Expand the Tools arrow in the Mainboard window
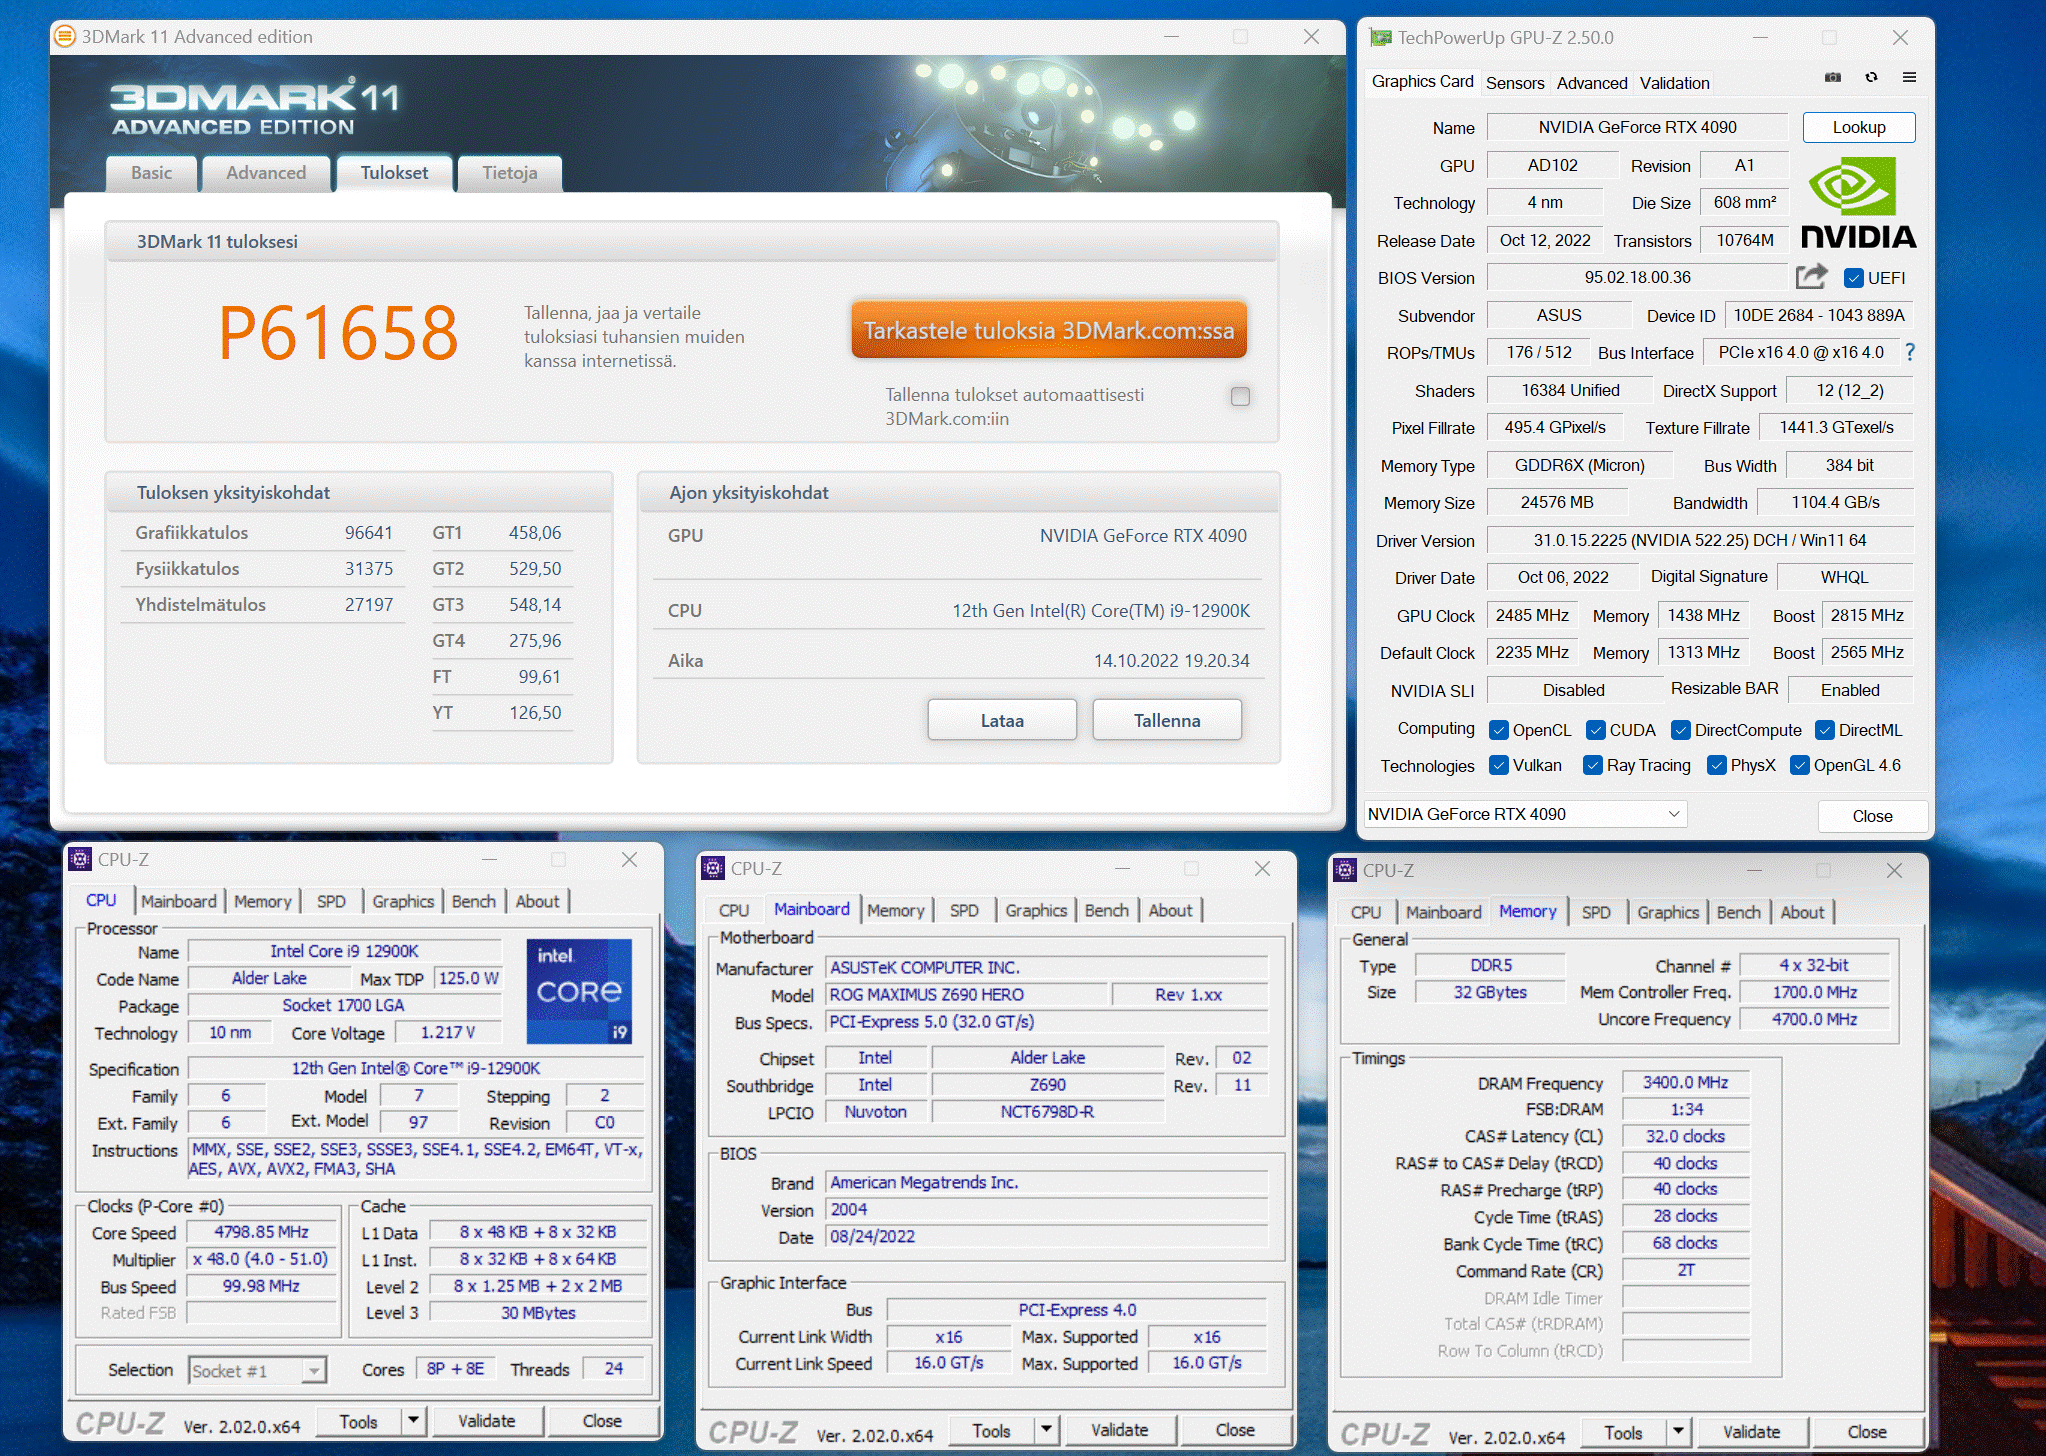This screenshot has height=1456, width=2046. 1046,1430
